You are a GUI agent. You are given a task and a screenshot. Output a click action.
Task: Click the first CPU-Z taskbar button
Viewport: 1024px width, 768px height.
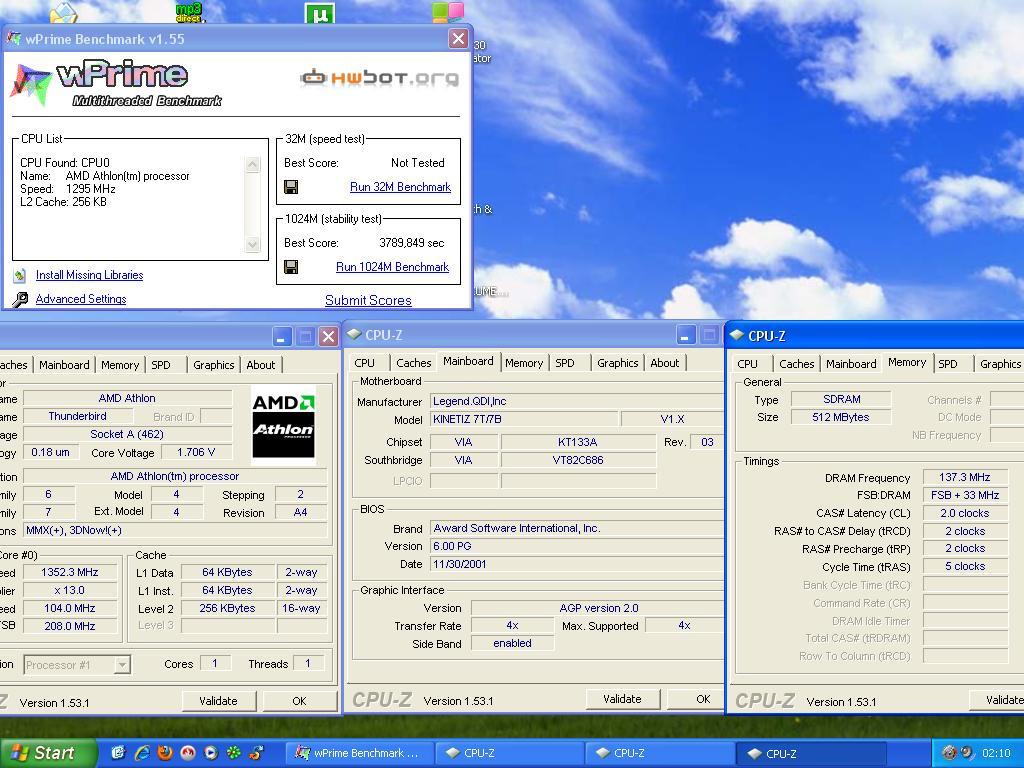[x=509, y=753]
